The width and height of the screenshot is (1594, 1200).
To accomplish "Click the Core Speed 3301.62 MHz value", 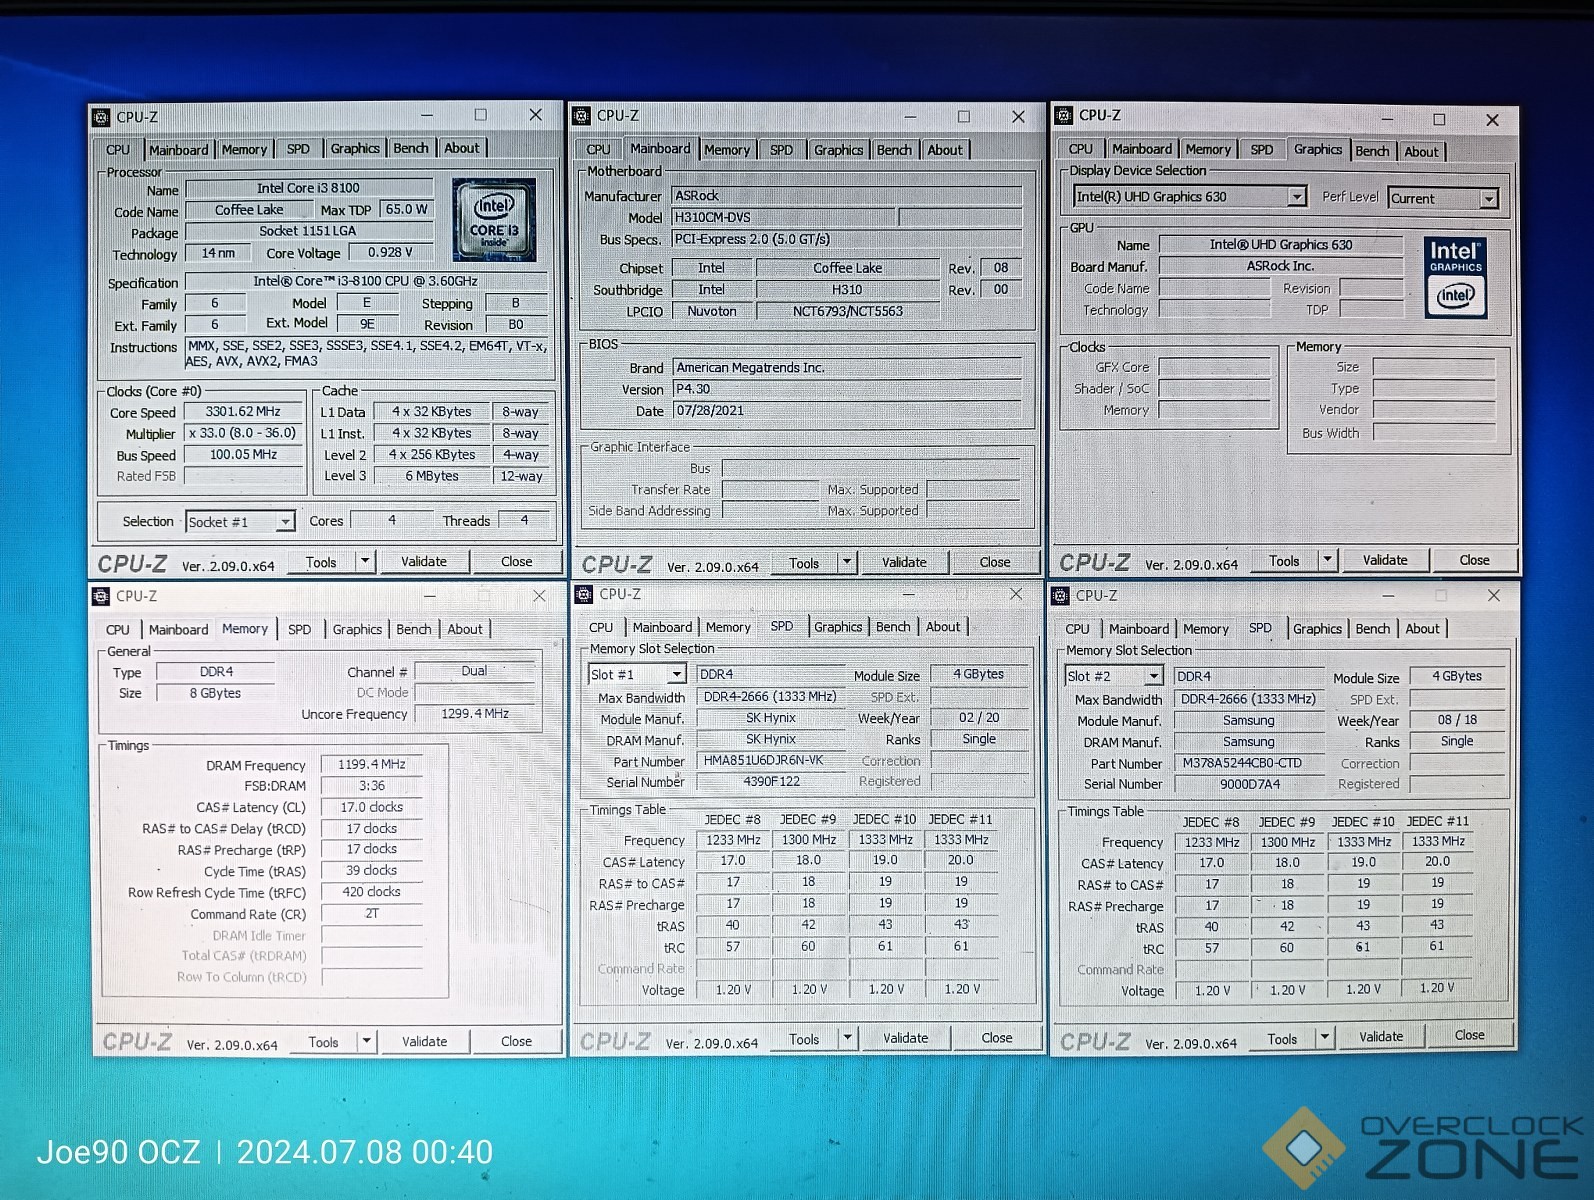I will pyautogui.click(x=243, y=411).
